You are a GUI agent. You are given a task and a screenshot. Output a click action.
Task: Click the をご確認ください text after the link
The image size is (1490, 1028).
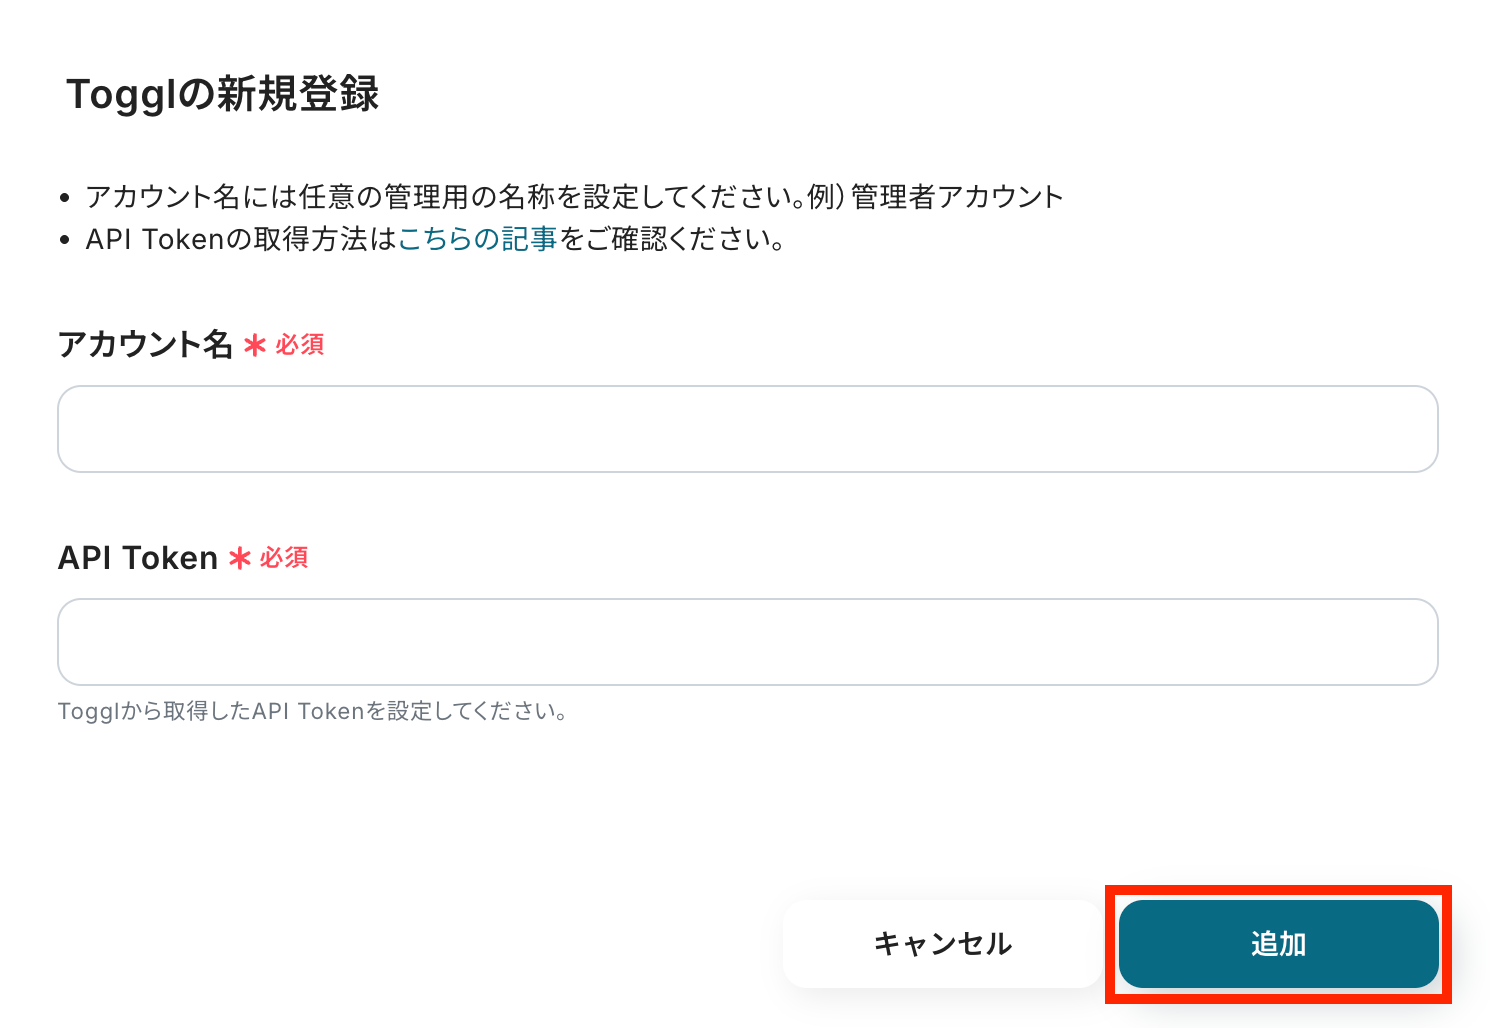[x=671, y=239]
